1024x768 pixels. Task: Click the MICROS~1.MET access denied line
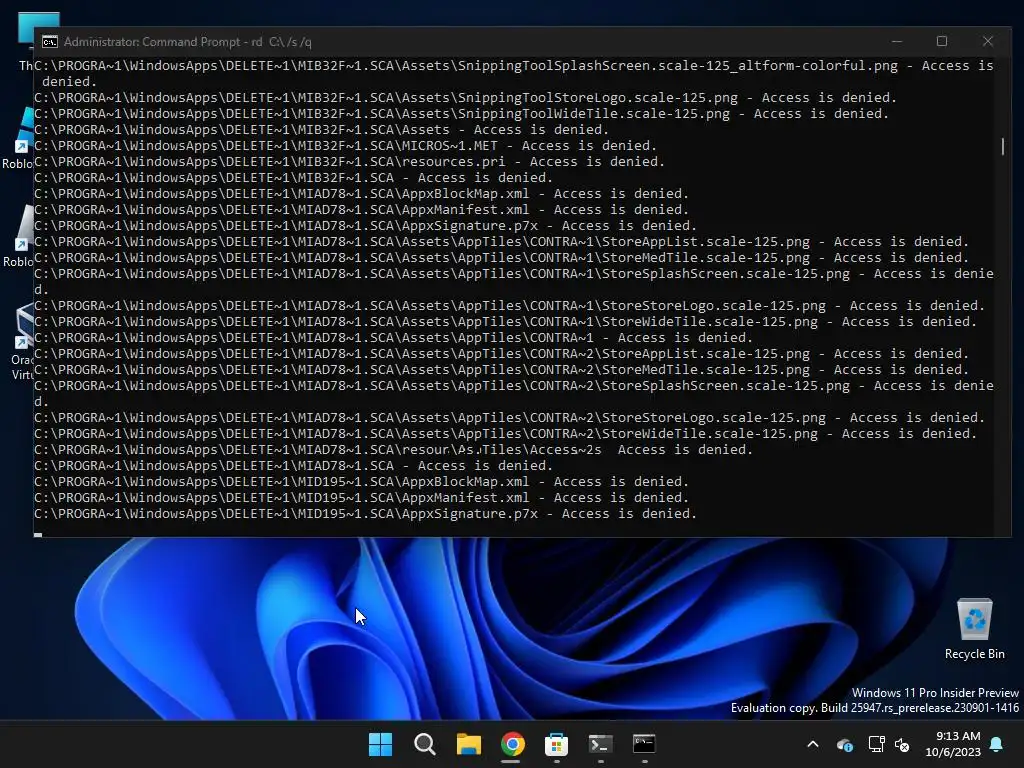tap(345, 146)
